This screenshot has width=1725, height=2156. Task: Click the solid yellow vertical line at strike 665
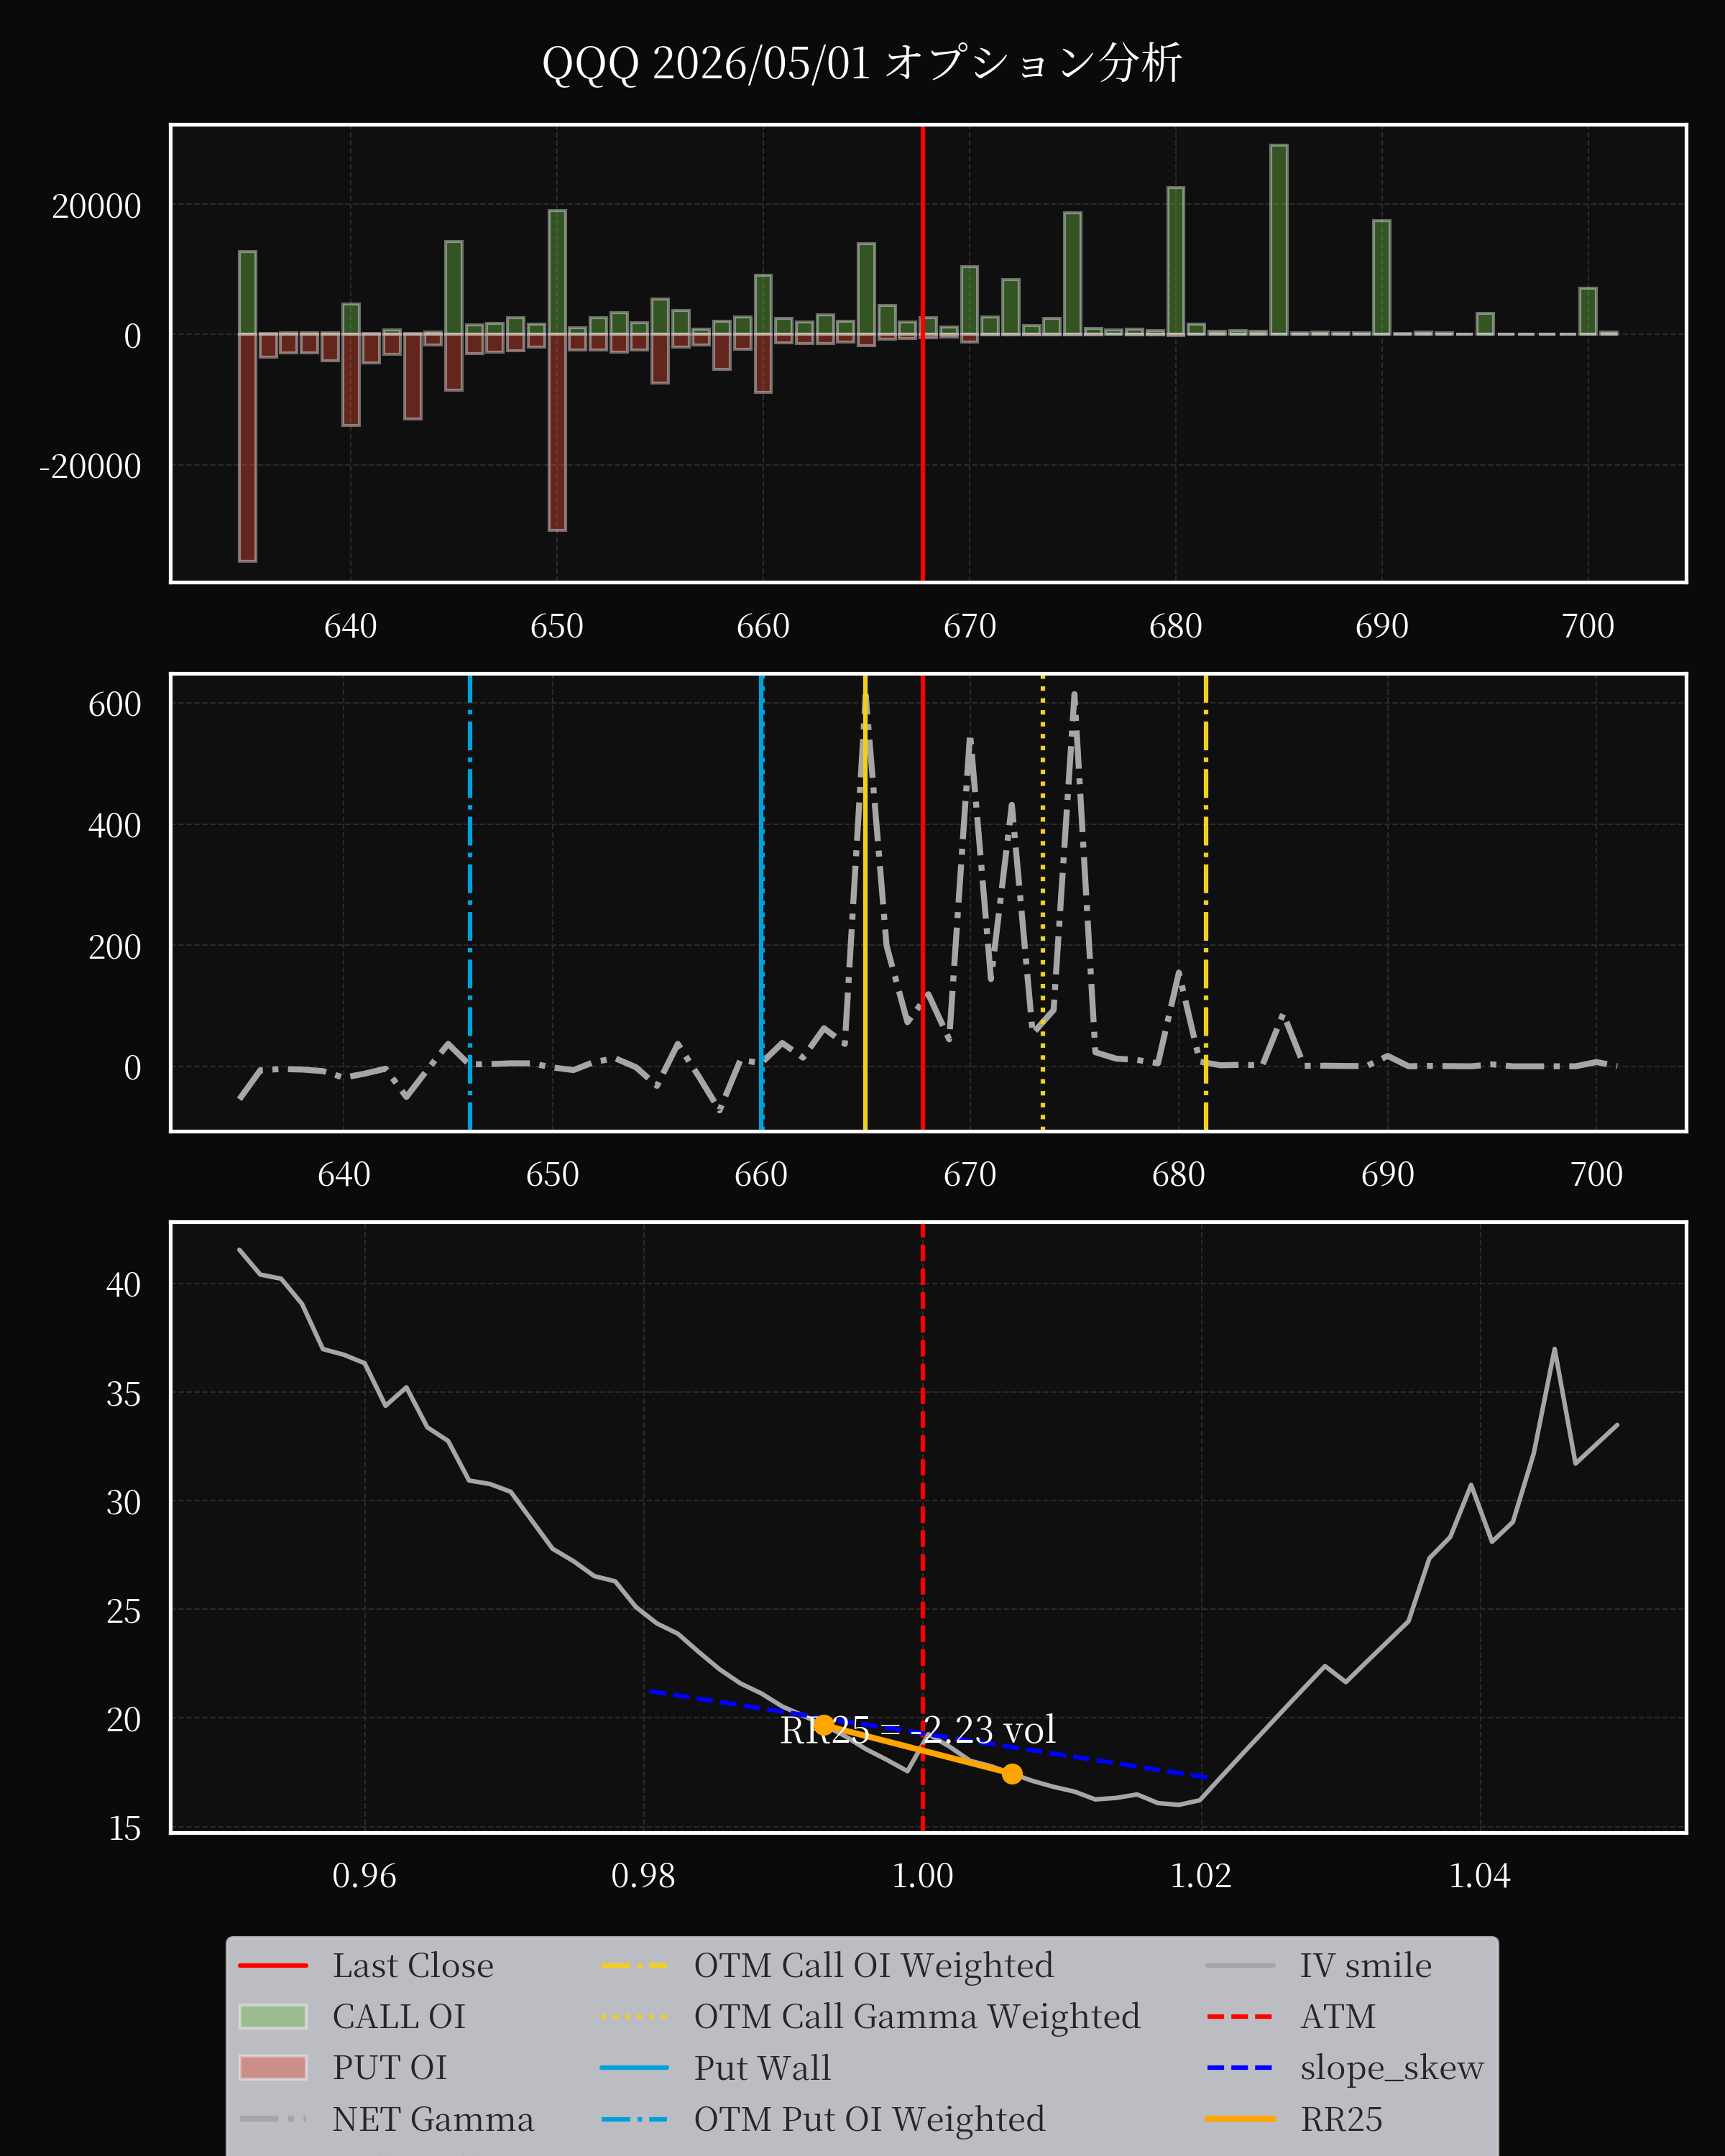865,903
